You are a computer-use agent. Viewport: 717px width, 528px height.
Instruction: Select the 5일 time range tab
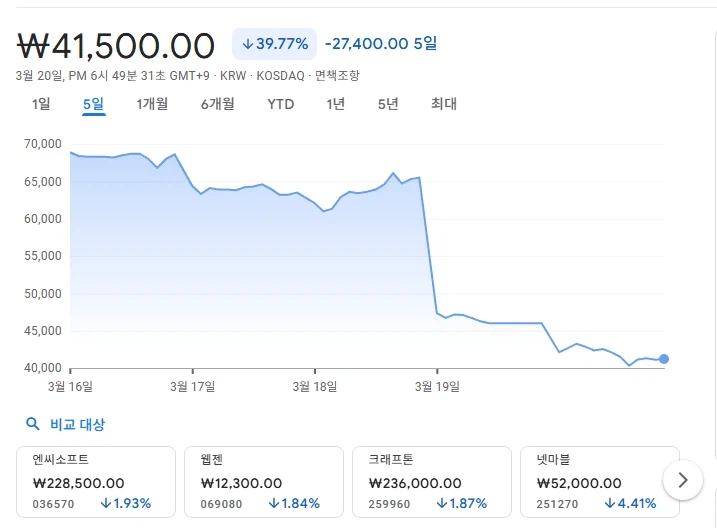point(94,104)
